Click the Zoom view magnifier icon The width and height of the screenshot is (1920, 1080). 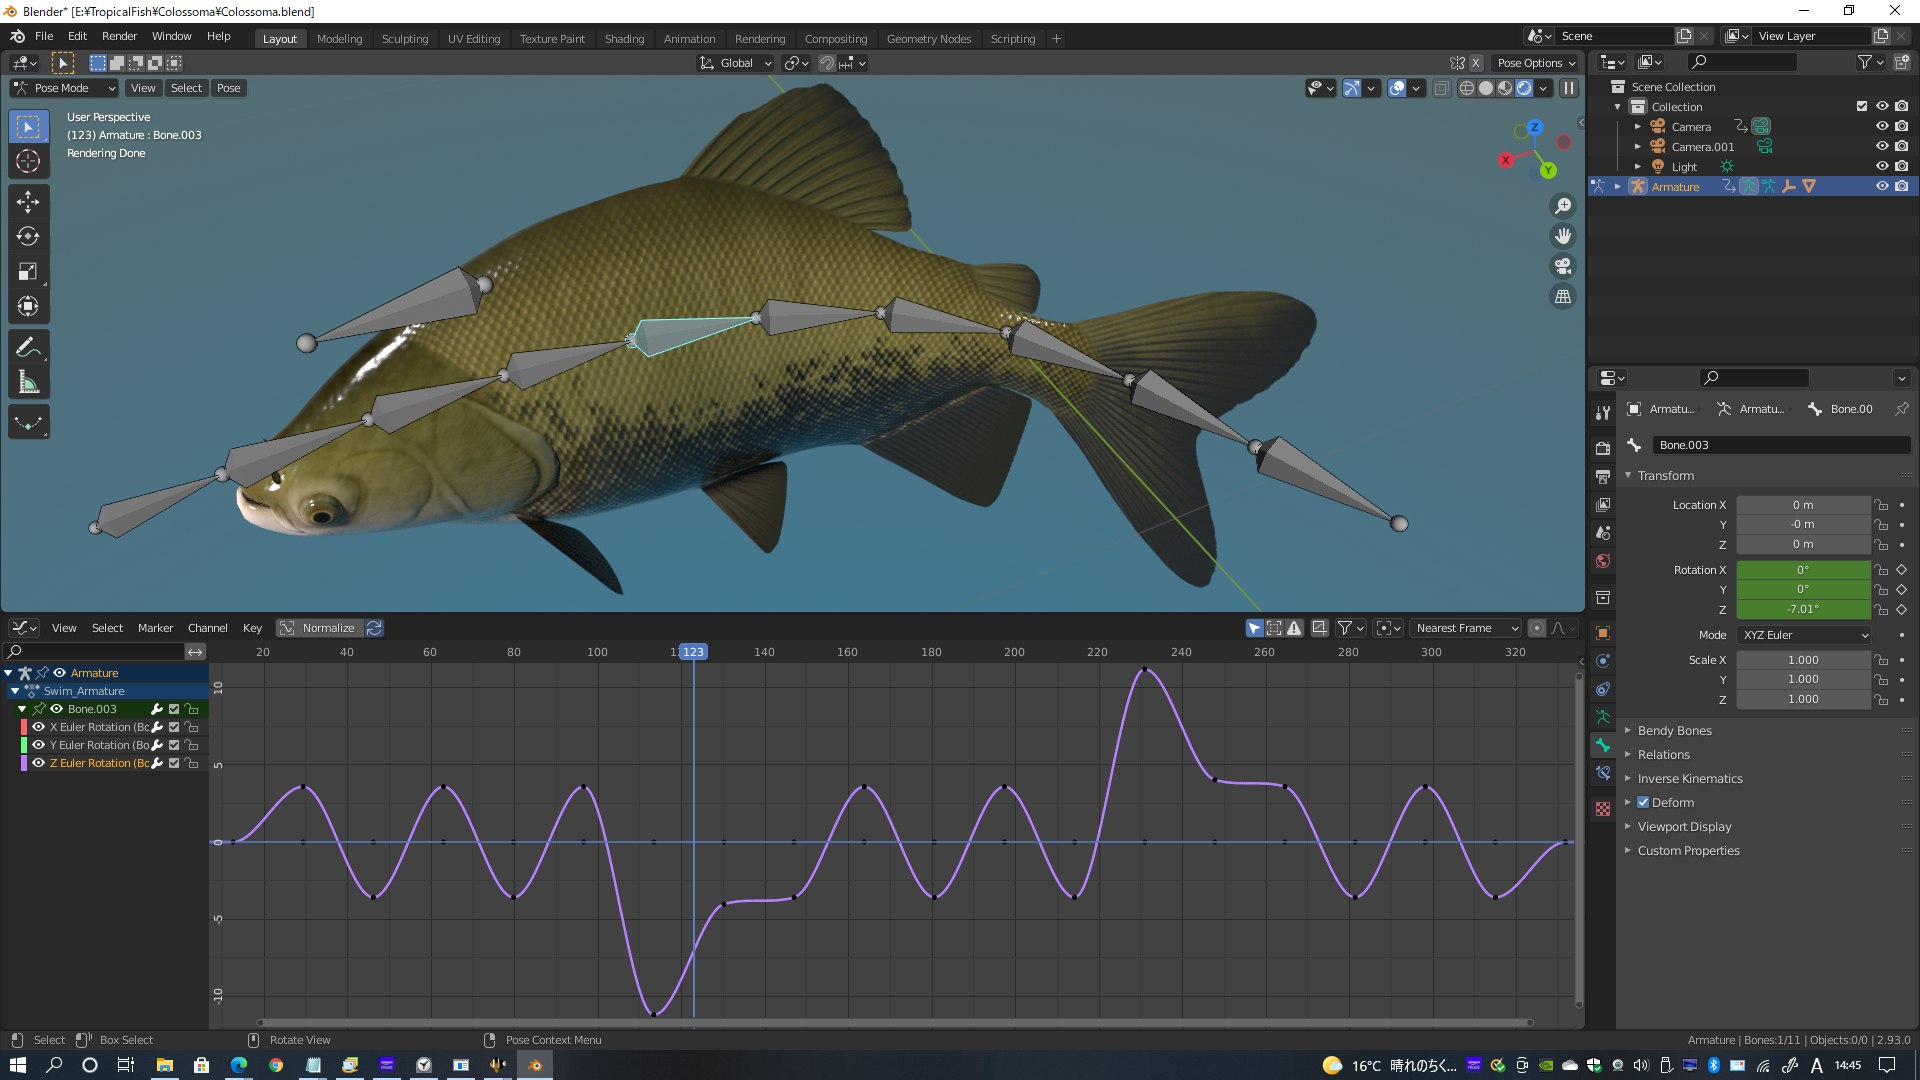click(x=1562, y=206)
